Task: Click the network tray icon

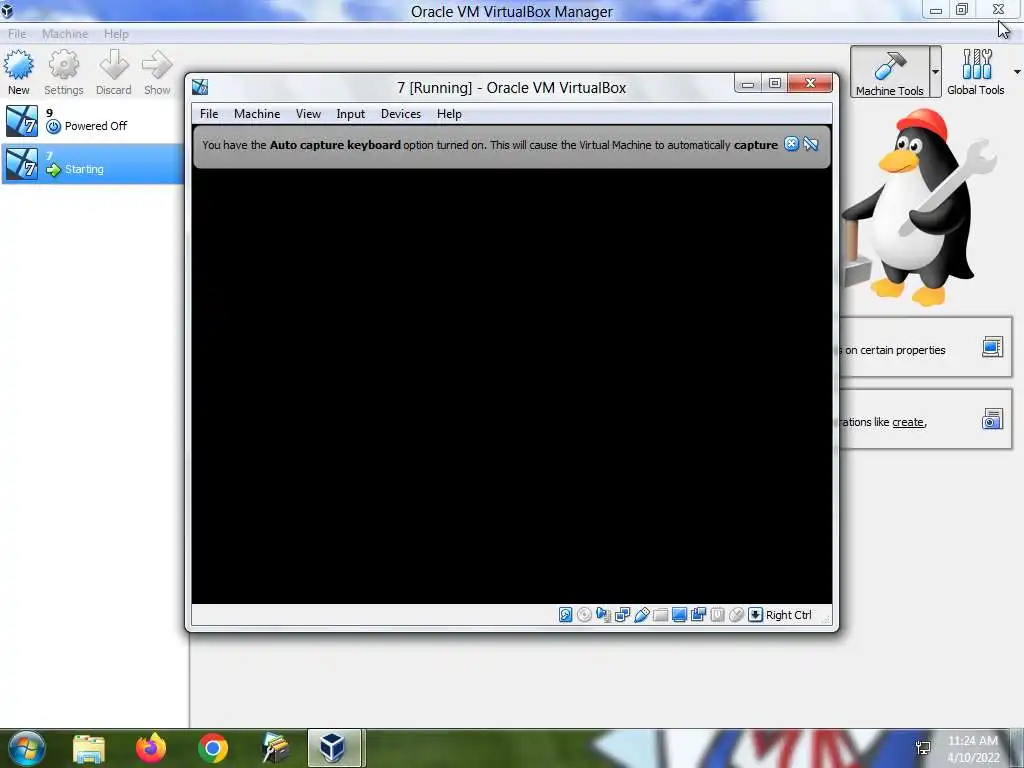Action: pyautogui.click(x=923, y=748)
